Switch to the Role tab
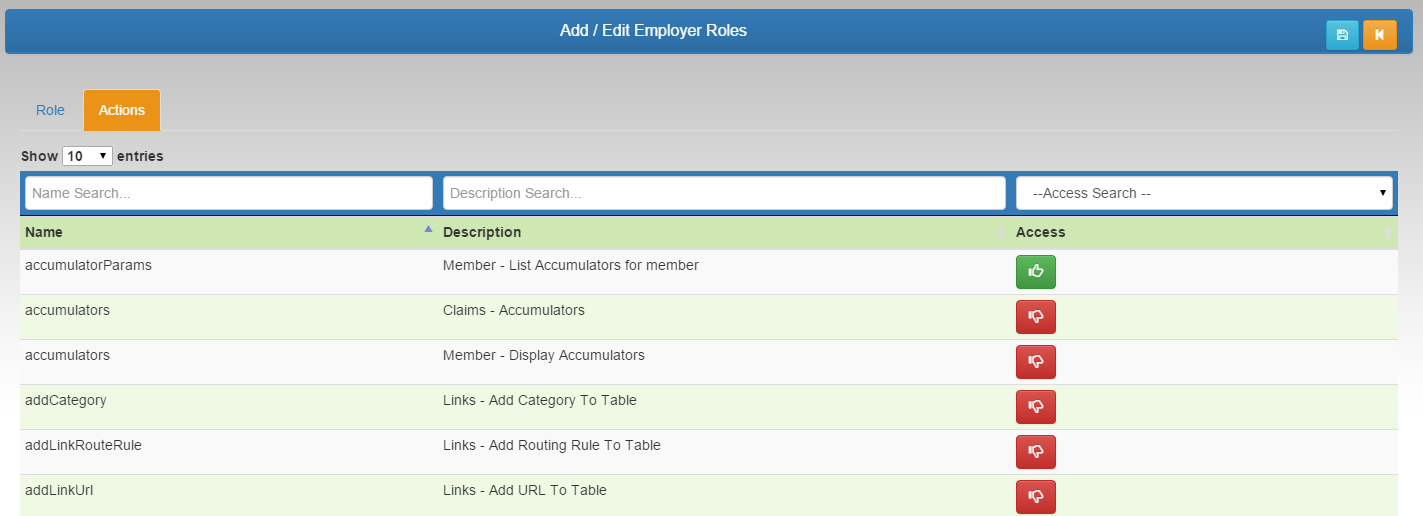This screenshot has height=516, width=1423. pyautogui.click(x=50, y=110)
